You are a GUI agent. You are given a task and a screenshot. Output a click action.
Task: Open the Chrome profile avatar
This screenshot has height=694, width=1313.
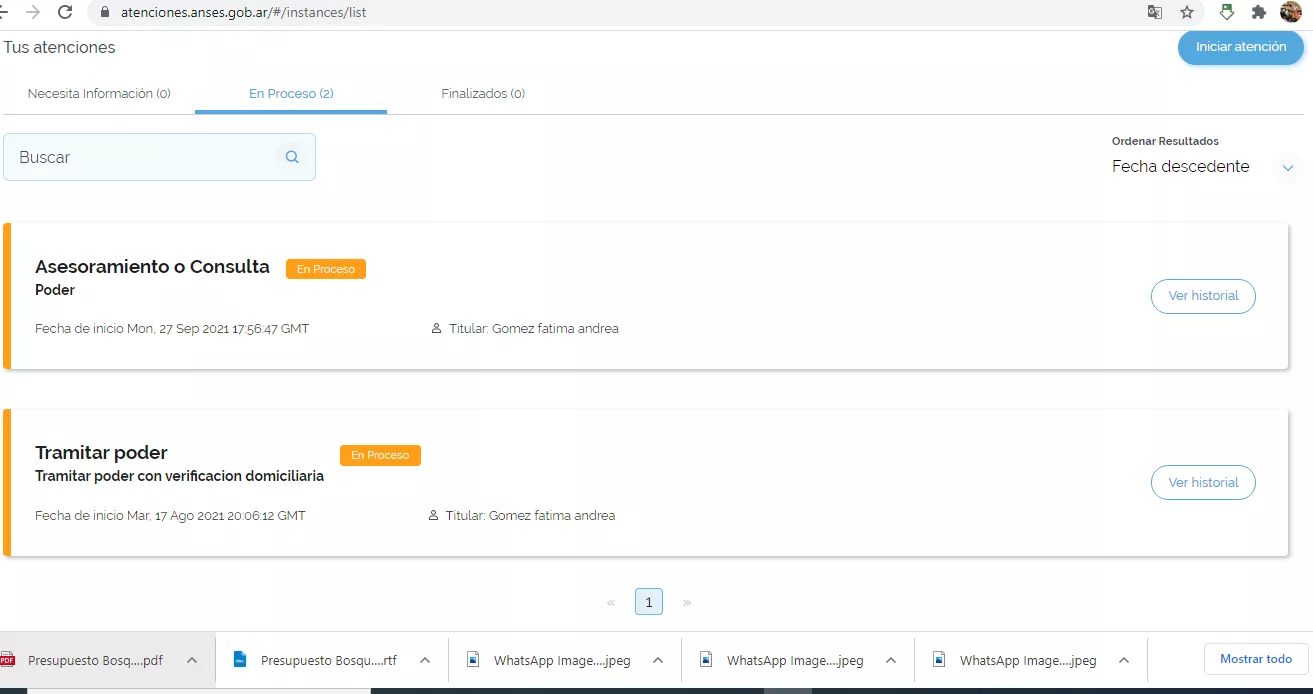click(1291, 12)
